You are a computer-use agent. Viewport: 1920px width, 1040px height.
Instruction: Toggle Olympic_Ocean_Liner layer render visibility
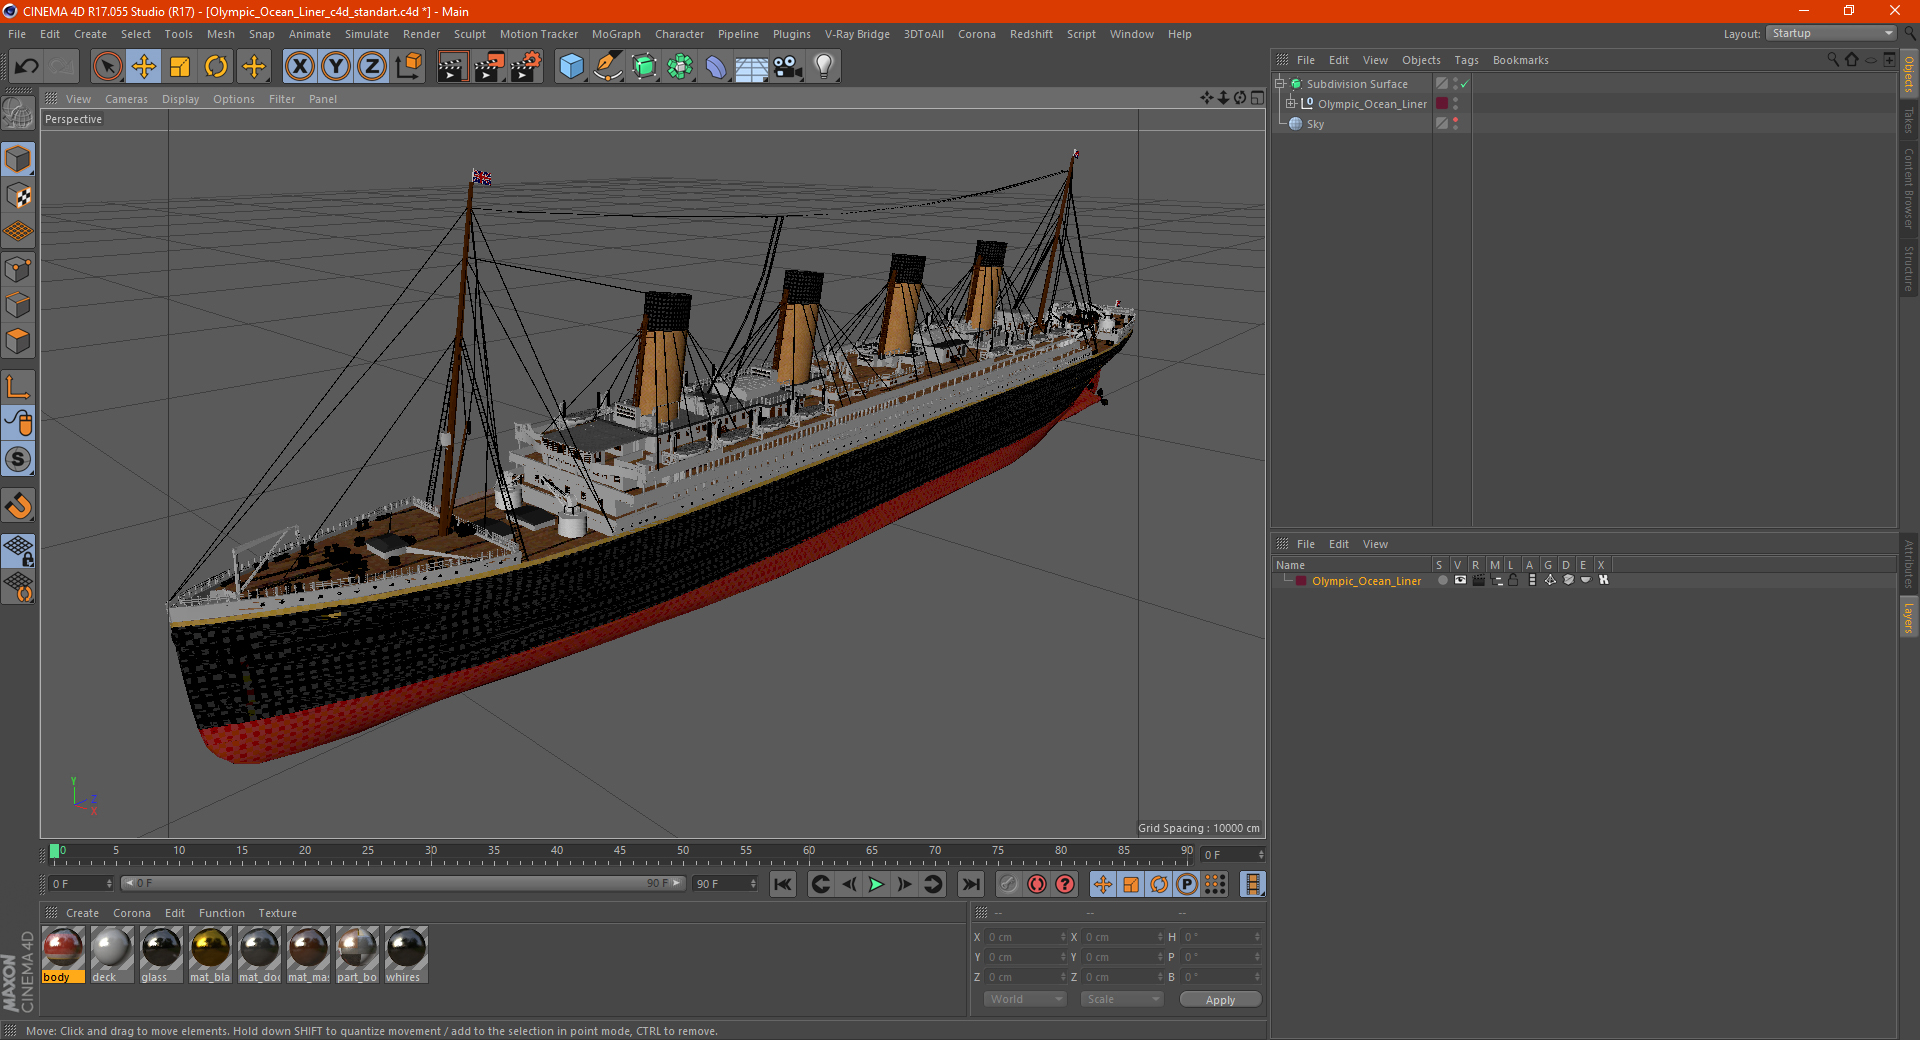[x=1478, y=580]
